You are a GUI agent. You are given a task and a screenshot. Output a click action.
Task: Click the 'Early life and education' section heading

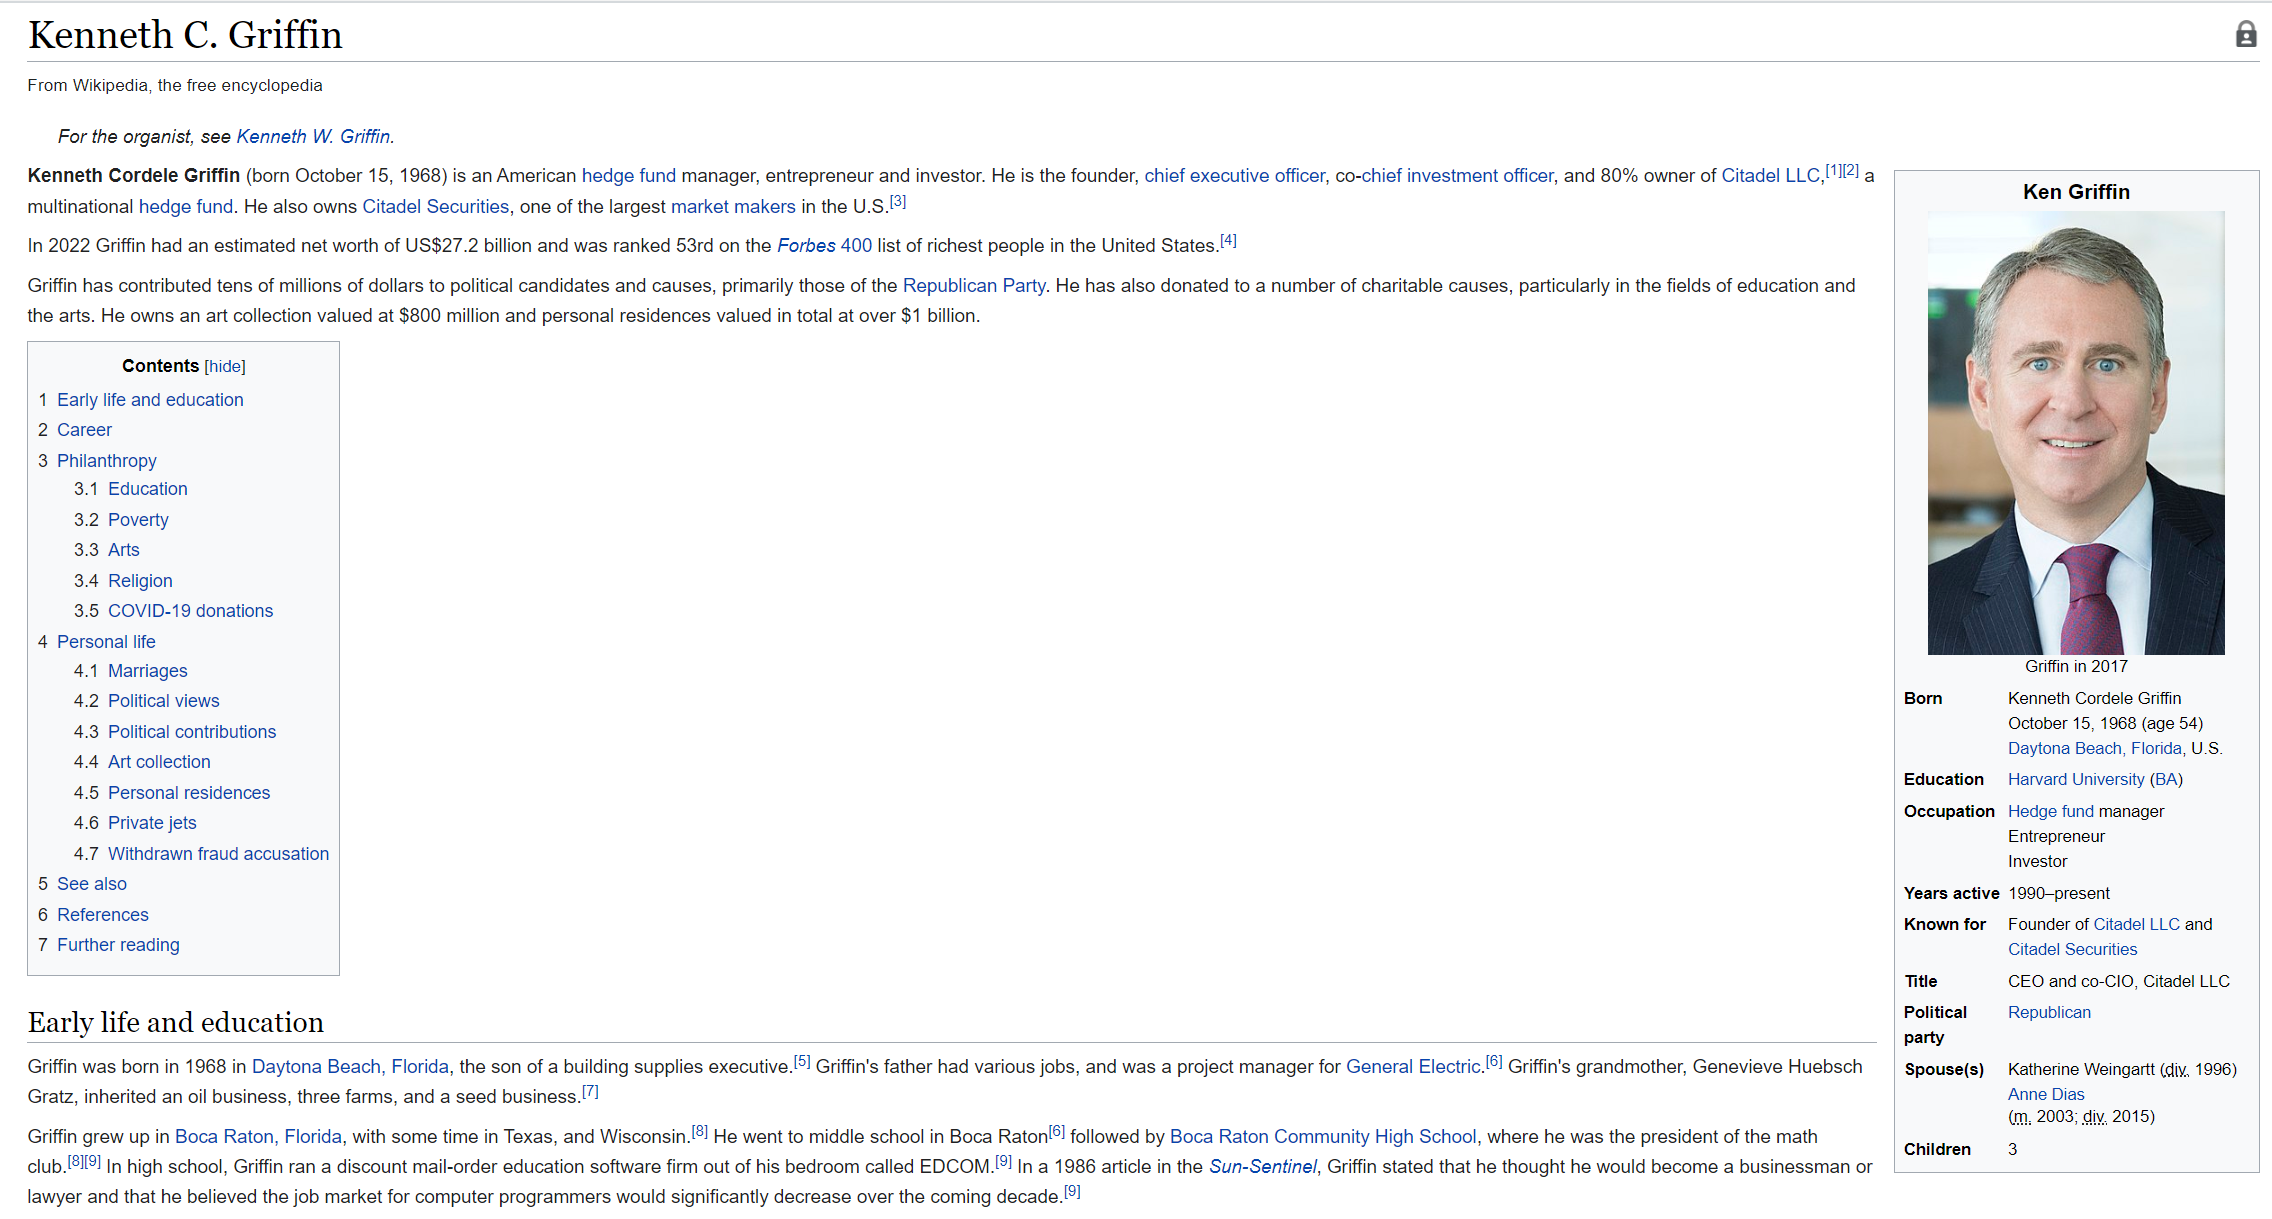point(176,1022)
